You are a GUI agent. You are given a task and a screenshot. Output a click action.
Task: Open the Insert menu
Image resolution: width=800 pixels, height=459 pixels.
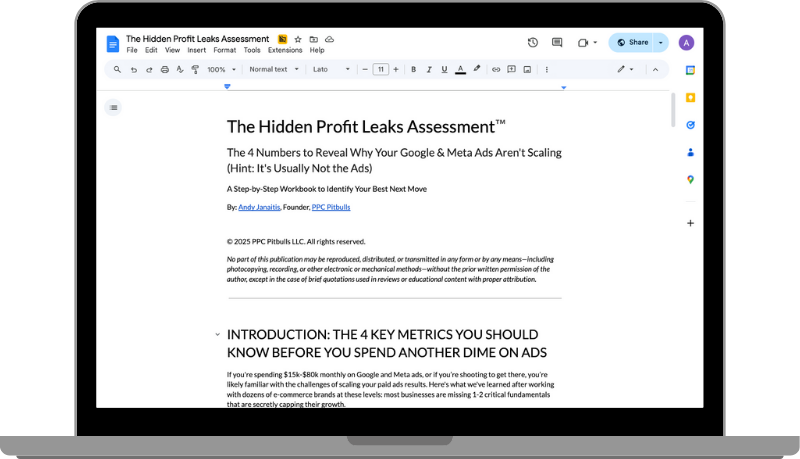[x=196, y=50]
